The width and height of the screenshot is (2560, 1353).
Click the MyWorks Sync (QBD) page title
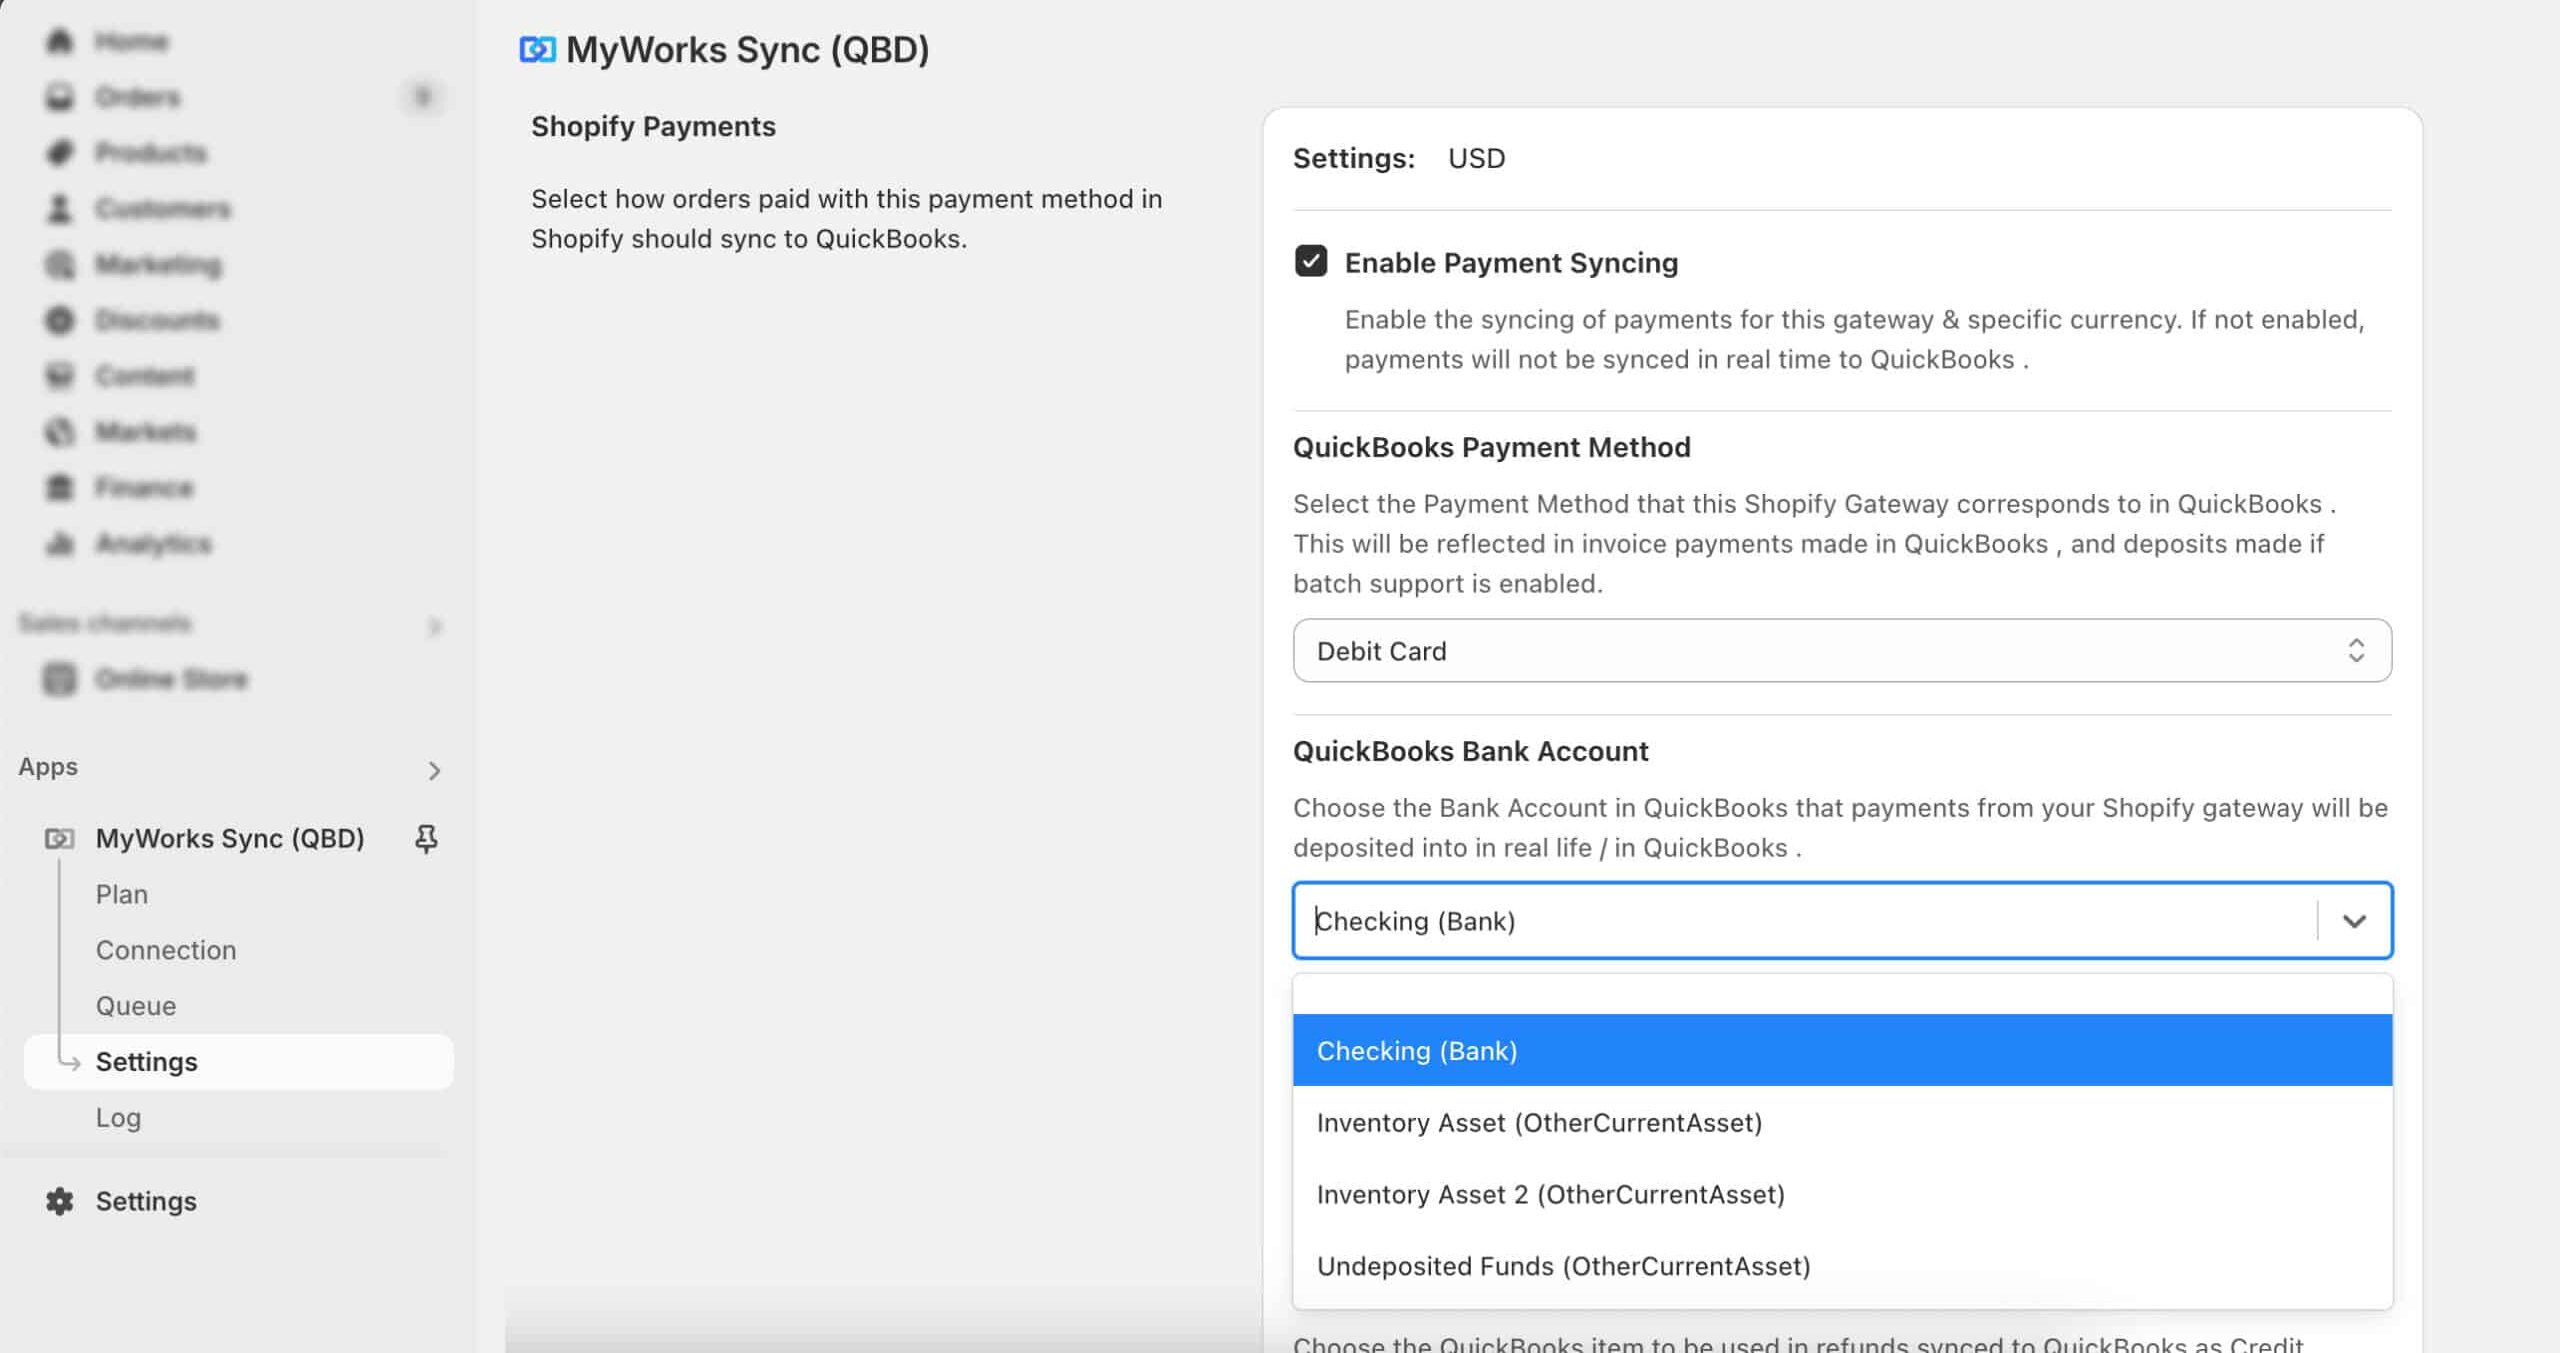747,49
